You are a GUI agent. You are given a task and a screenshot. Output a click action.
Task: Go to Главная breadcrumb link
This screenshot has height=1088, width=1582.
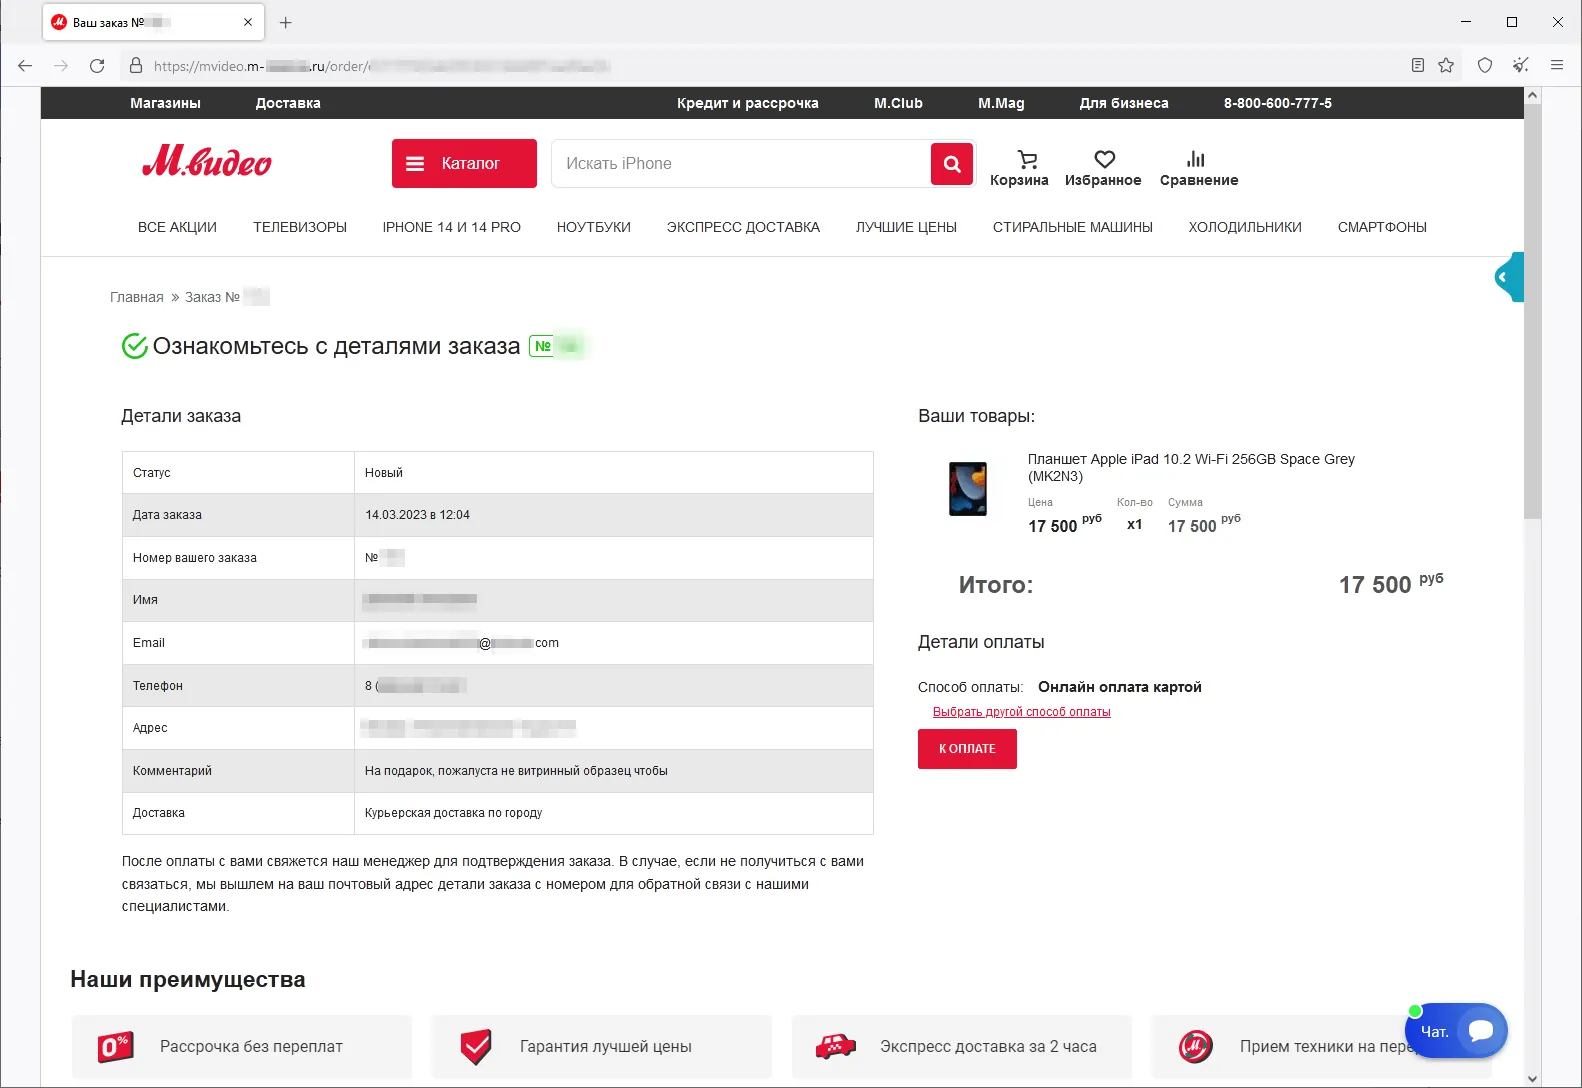coord(136,297)
